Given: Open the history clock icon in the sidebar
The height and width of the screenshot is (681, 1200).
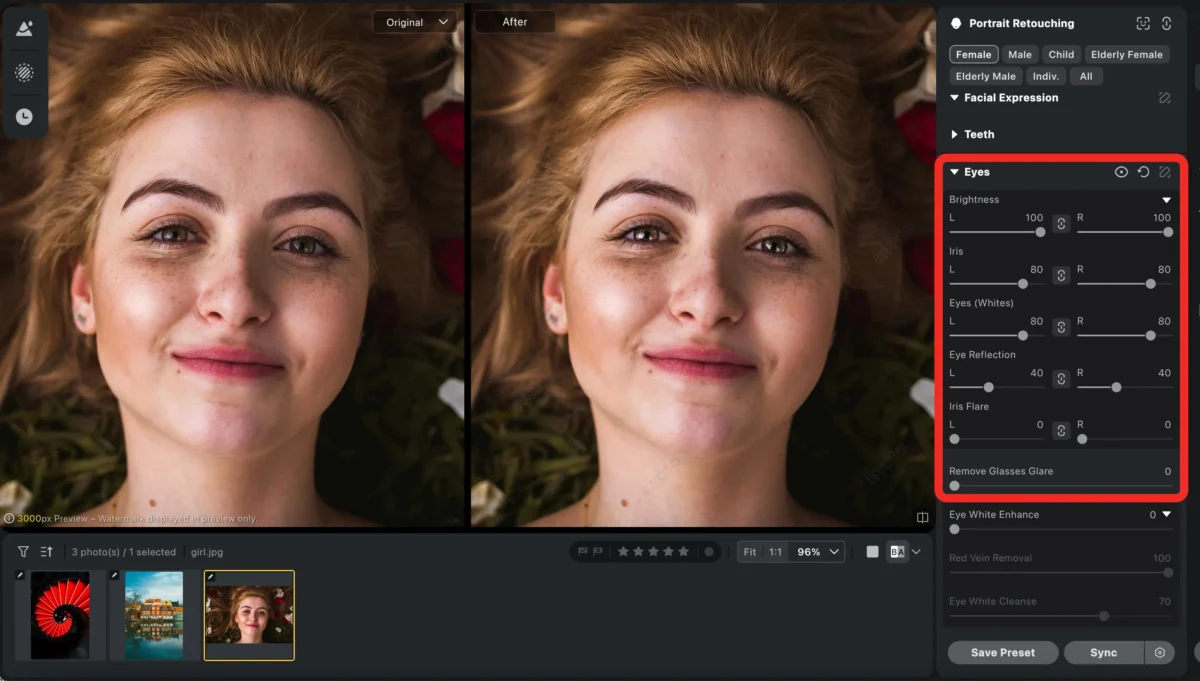Looking at the screenshot, I should tap(25, 116).
